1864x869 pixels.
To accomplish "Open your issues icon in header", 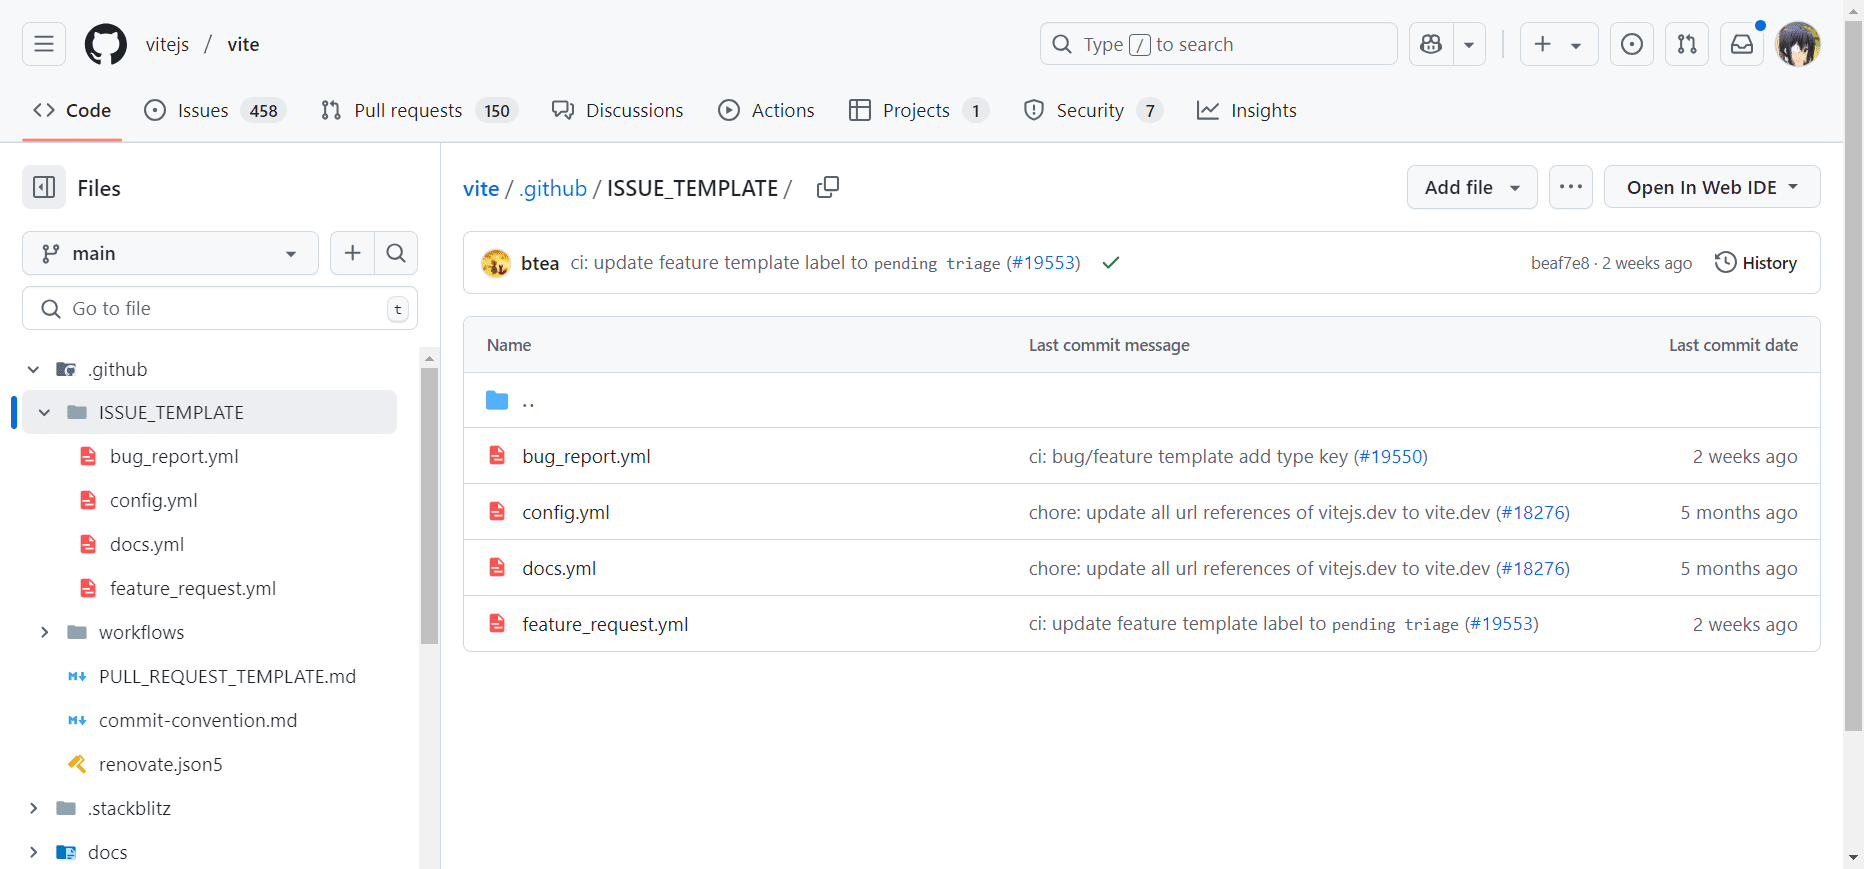I will tap(1632, 44).
